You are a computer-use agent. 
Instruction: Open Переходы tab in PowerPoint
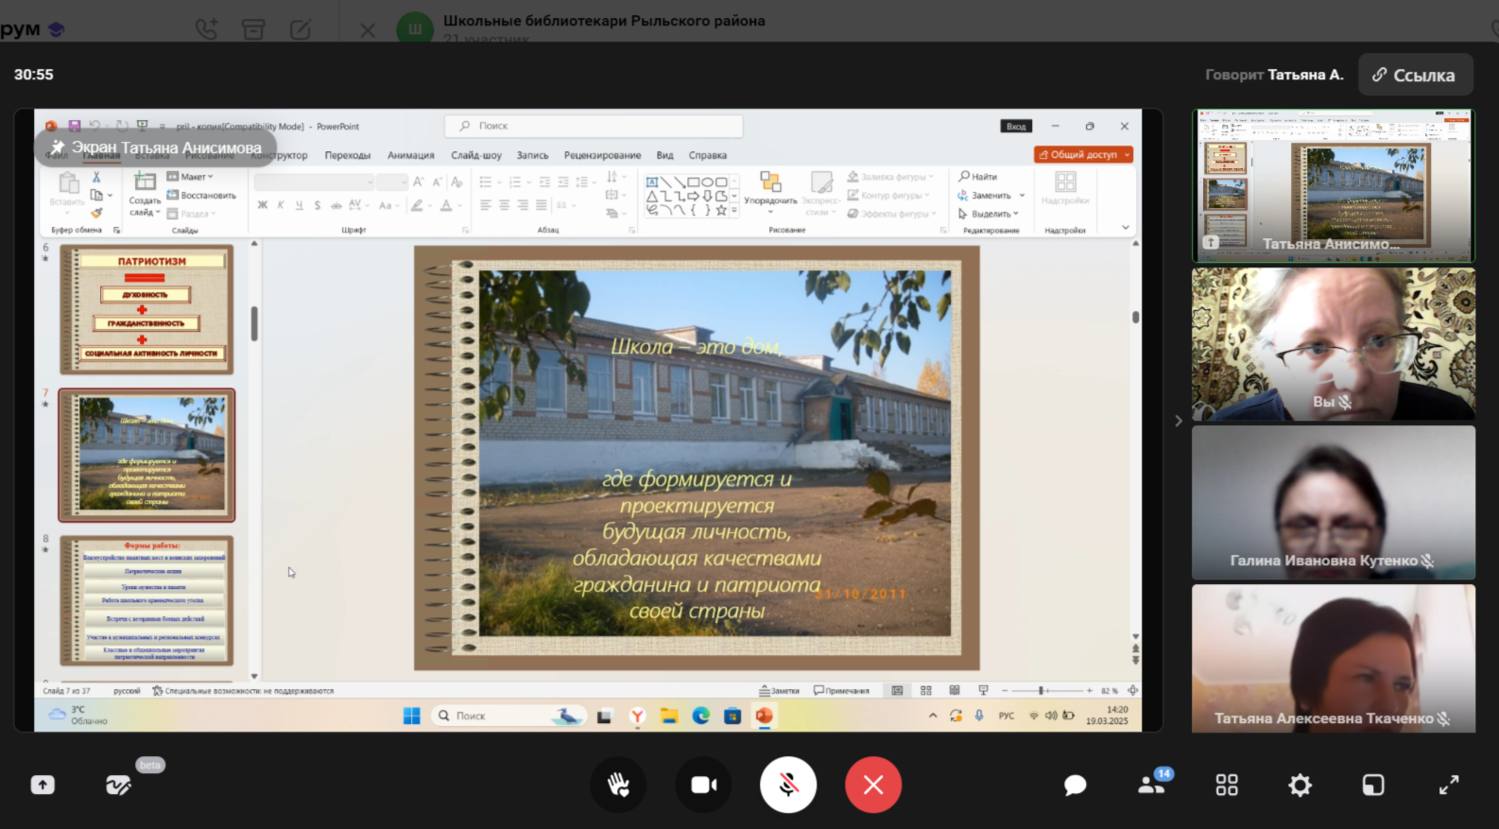point(347,155)
